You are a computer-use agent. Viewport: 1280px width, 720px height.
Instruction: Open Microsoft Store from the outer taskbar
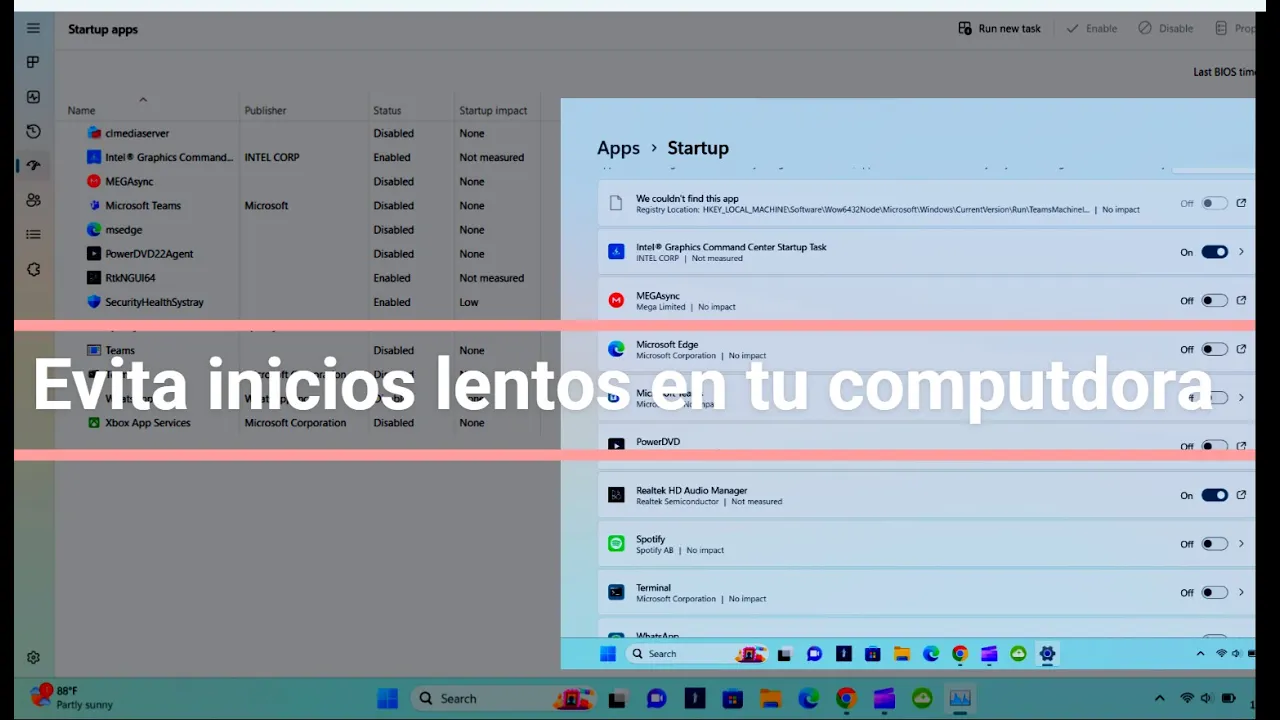click(x=732, y=698)
